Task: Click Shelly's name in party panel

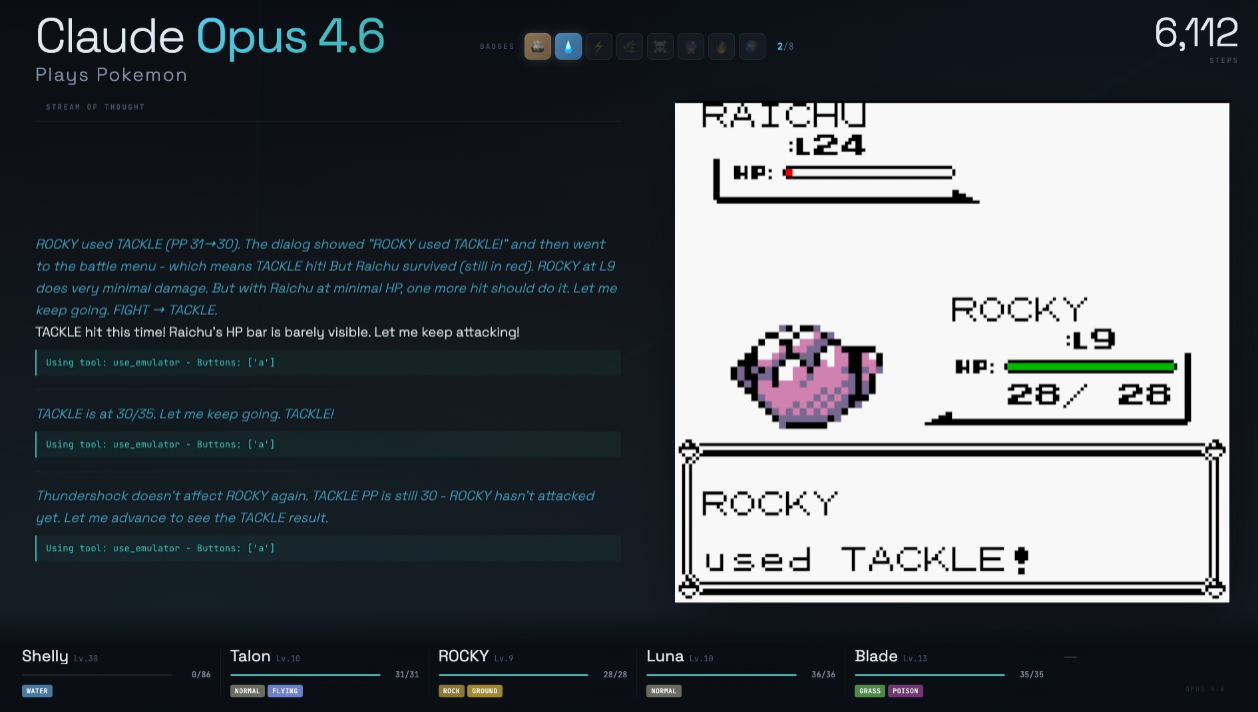Action: pos(45,656)
